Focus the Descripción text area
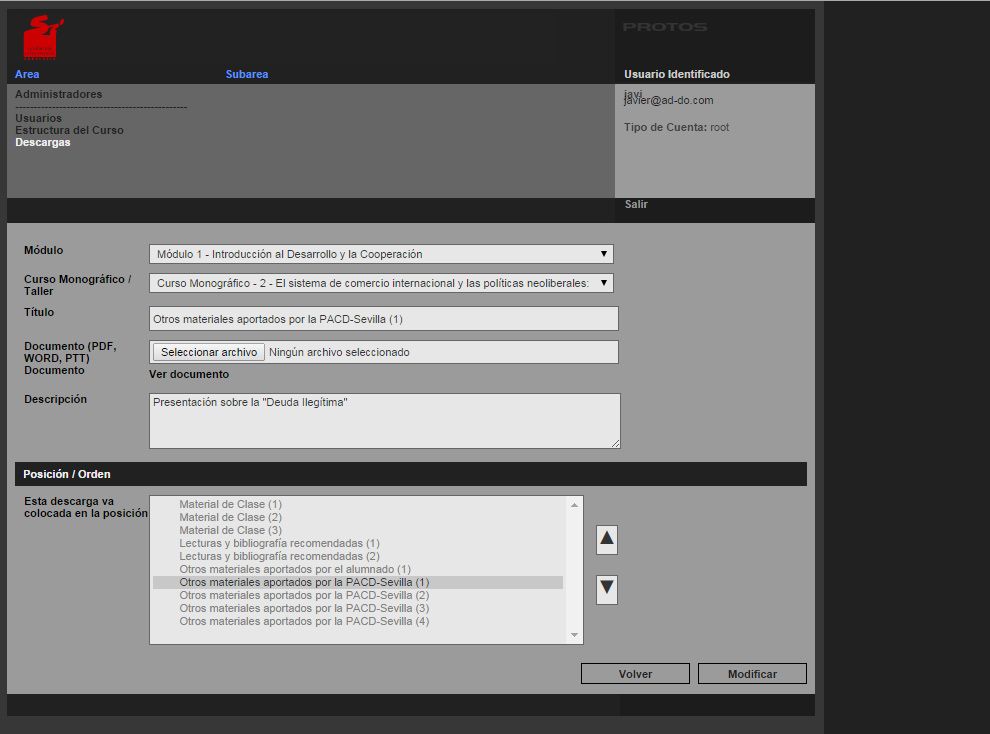 (383, 420)
